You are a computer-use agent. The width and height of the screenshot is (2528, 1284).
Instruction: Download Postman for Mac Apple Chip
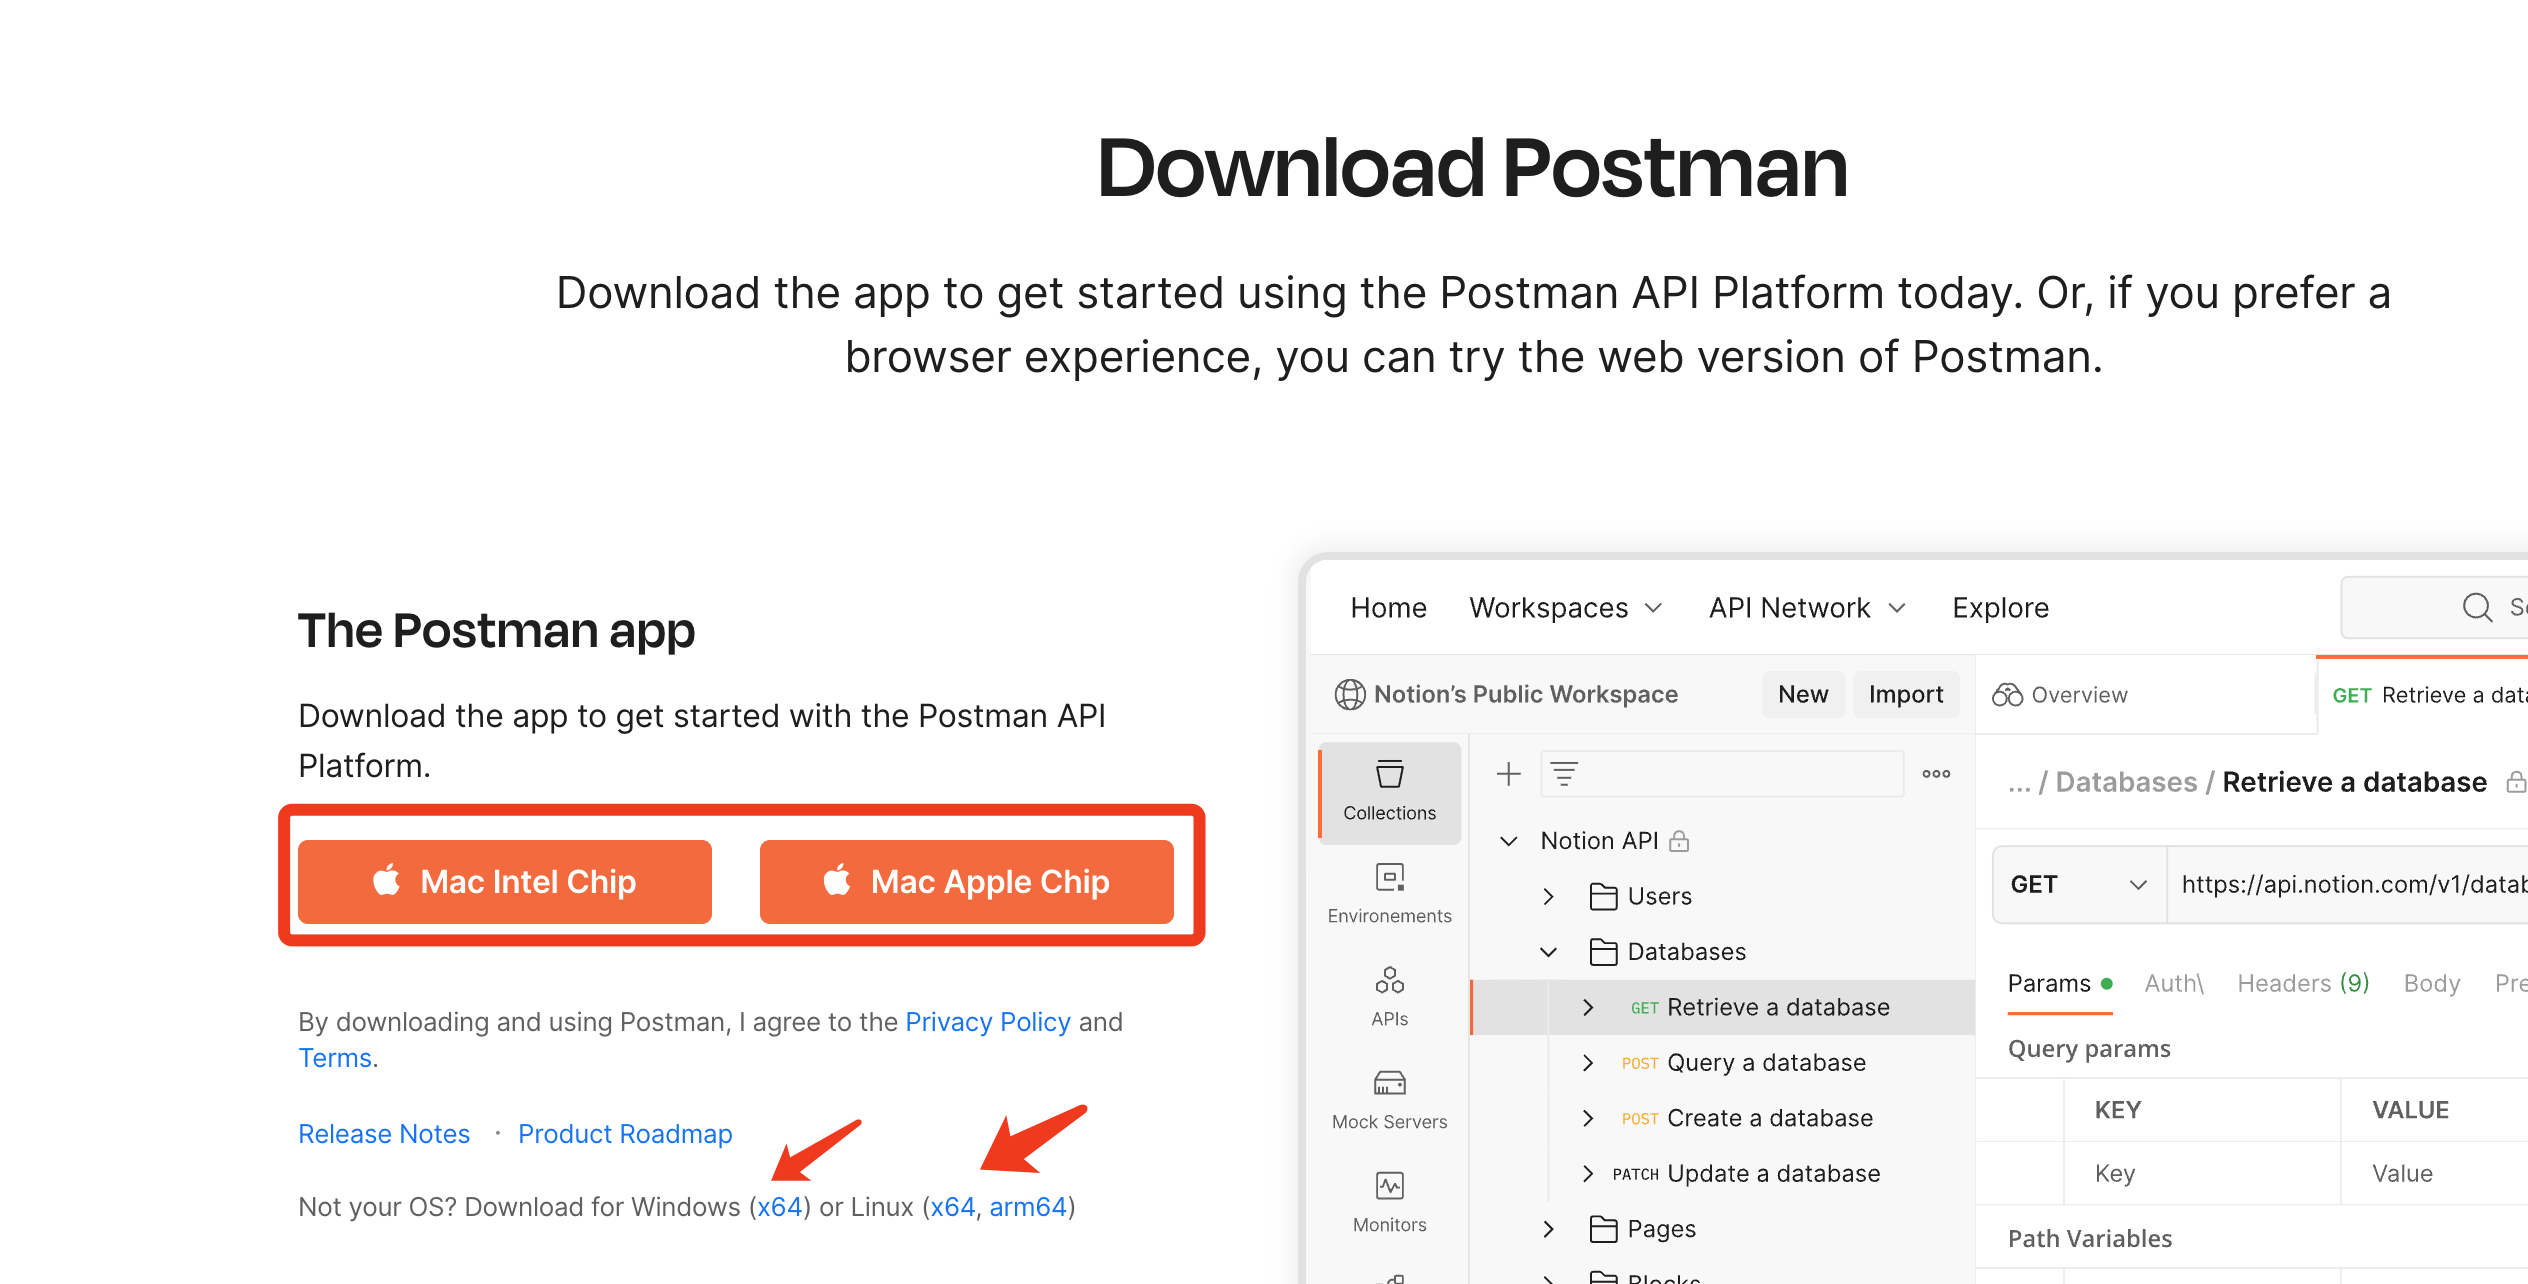(968, 881)
